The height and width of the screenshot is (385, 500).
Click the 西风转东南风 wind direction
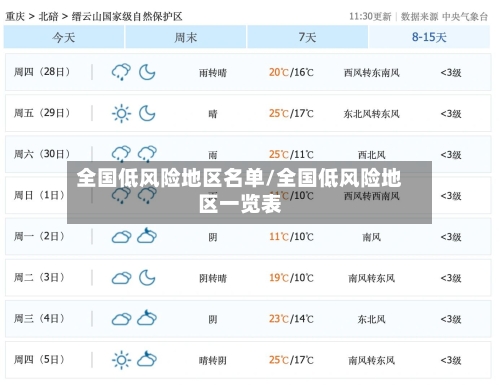point(372,73)
